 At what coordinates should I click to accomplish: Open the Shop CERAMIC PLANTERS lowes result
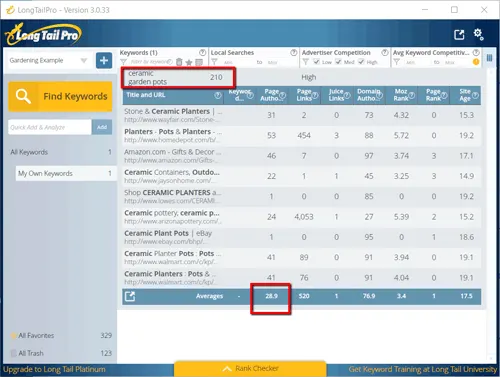[x=172, y=196]
